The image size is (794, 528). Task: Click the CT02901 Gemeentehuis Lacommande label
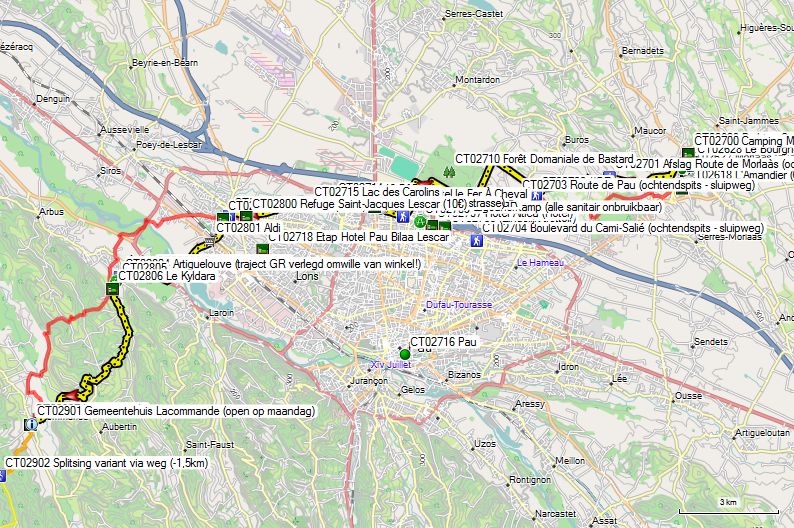pos(176,411)
